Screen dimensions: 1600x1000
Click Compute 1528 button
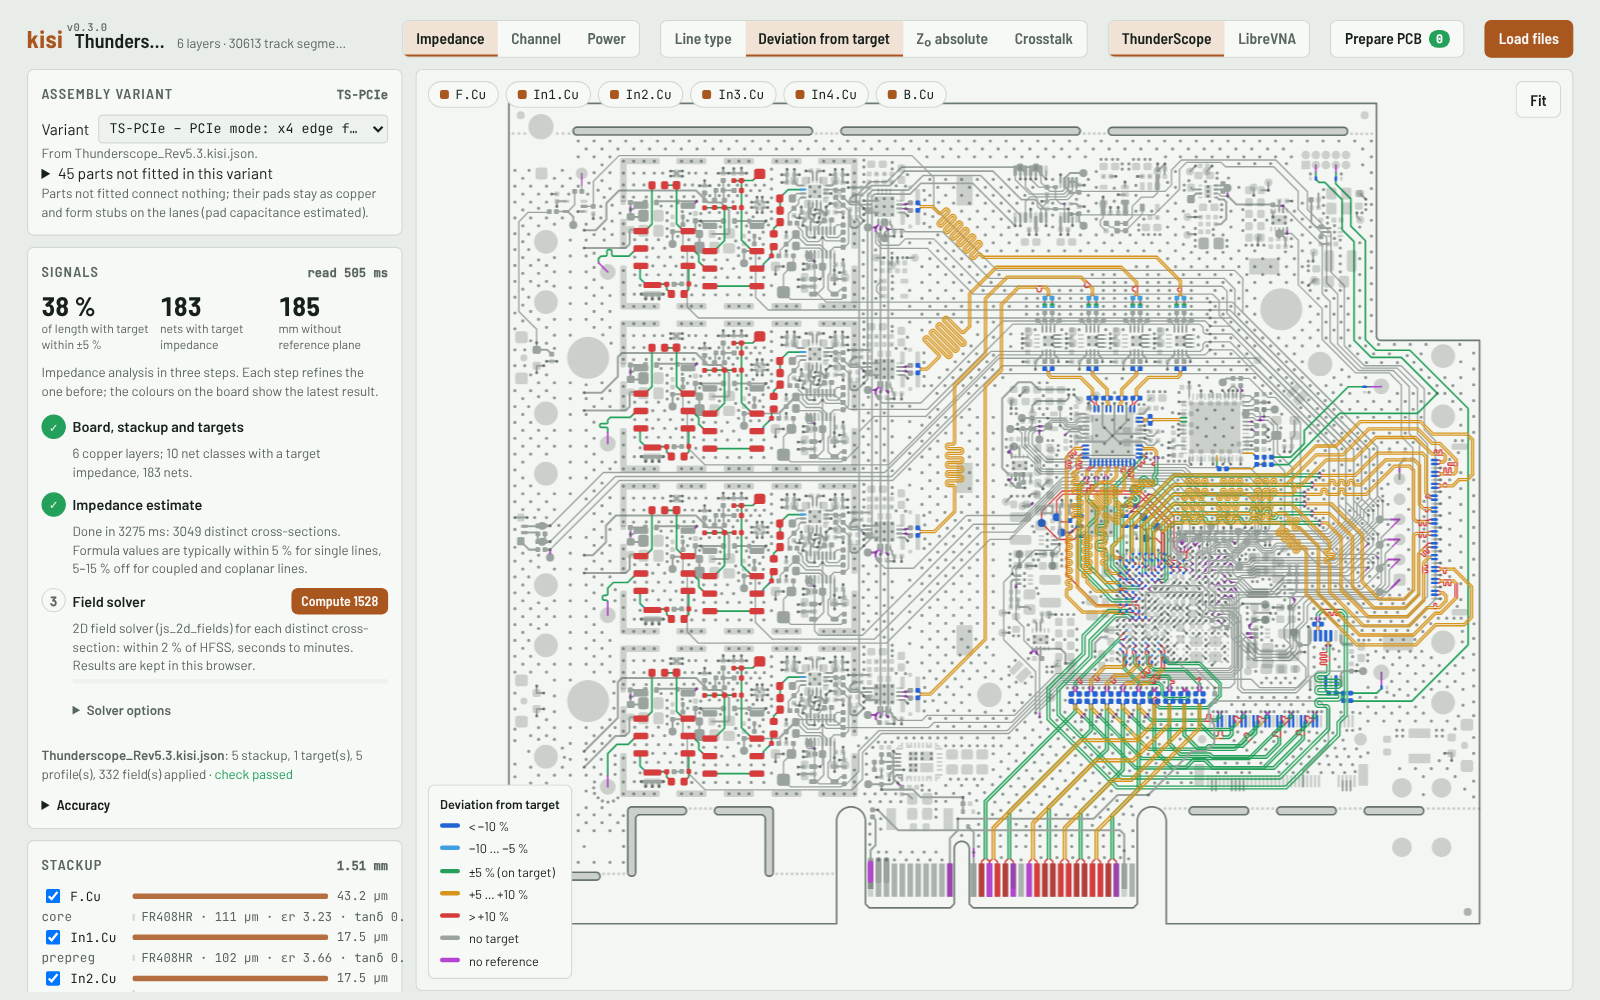(340, 601)
